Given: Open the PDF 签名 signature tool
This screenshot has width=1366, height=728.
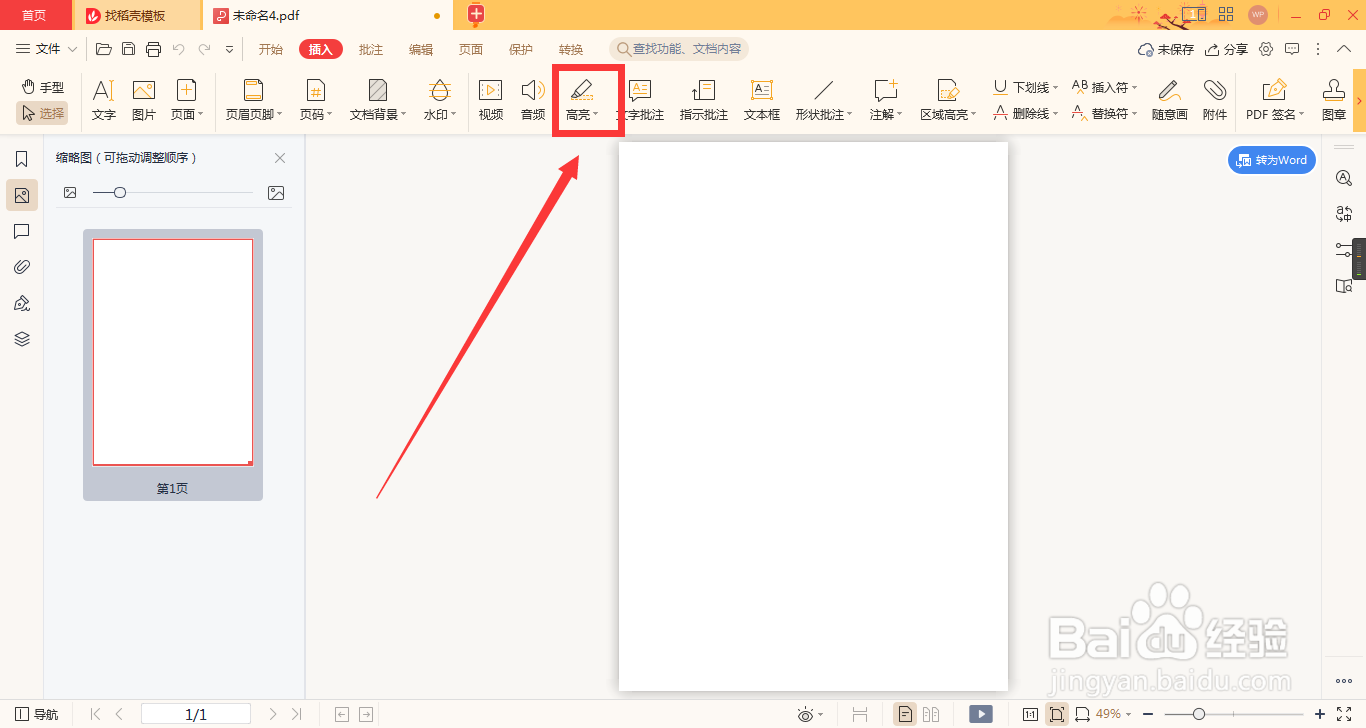Looking at the screenshot, I should click(1275, 101).
